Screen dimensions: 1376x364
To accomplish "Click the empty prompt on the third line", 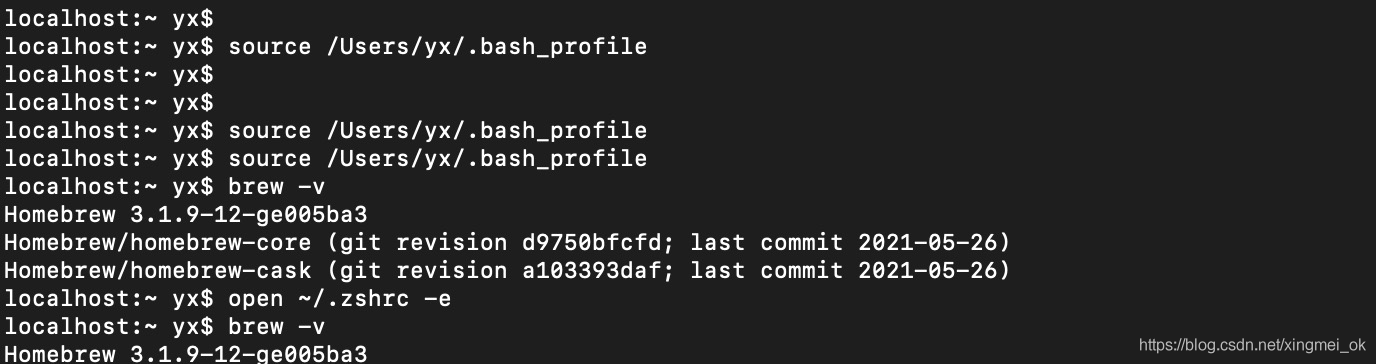I will click(109, 74).
